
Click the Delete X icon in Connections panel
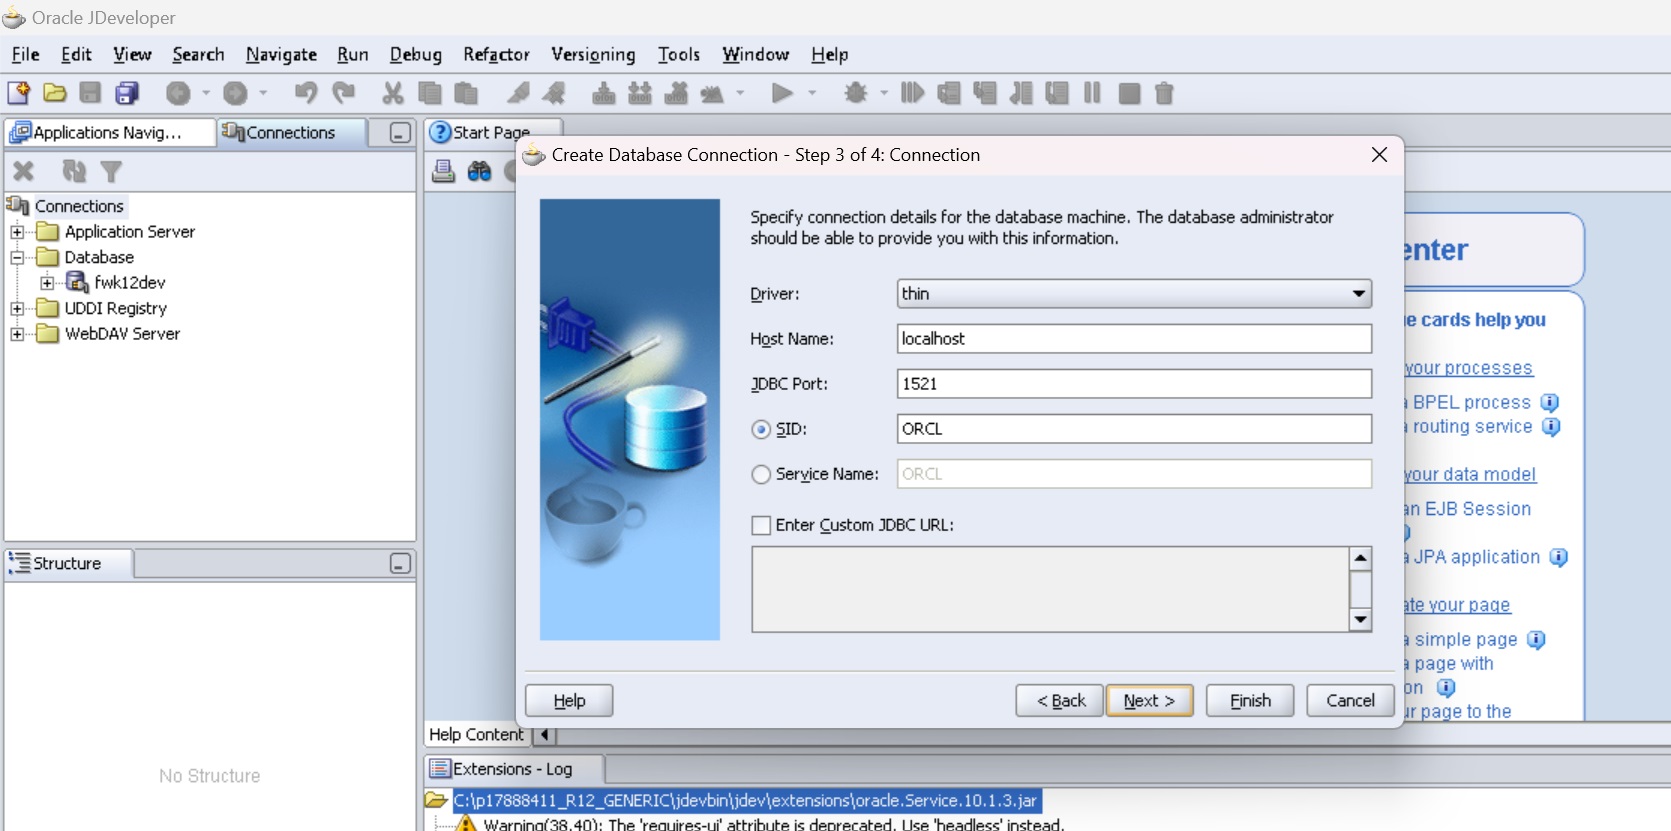pos(24,171)
